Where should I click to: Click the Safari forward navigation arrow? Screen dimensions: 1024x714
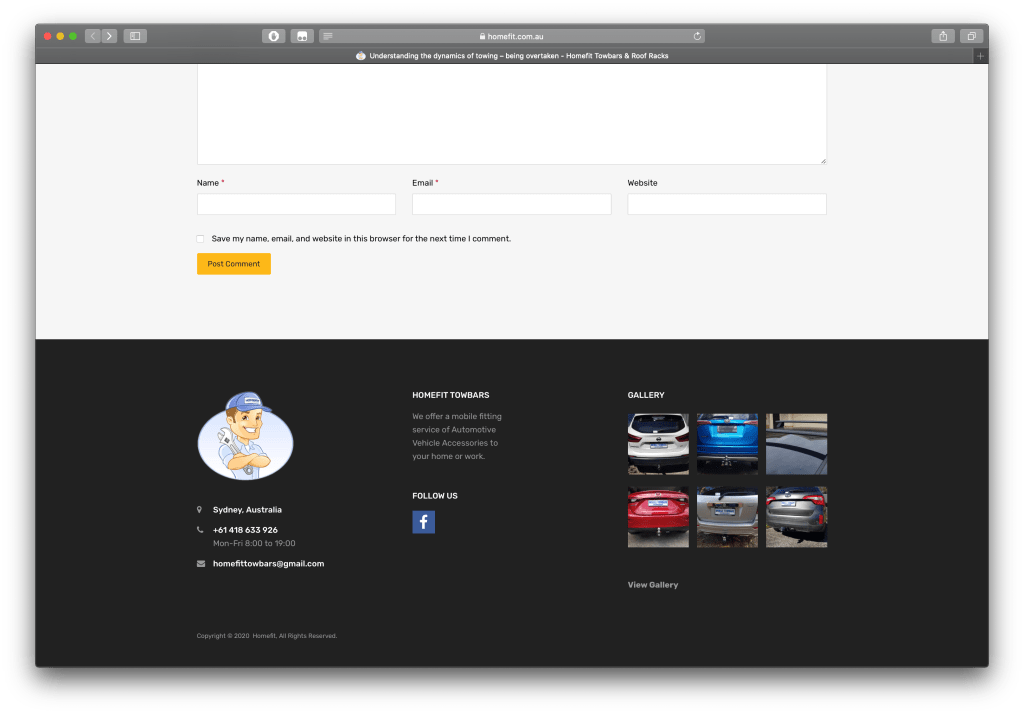(x=109, y=36)
